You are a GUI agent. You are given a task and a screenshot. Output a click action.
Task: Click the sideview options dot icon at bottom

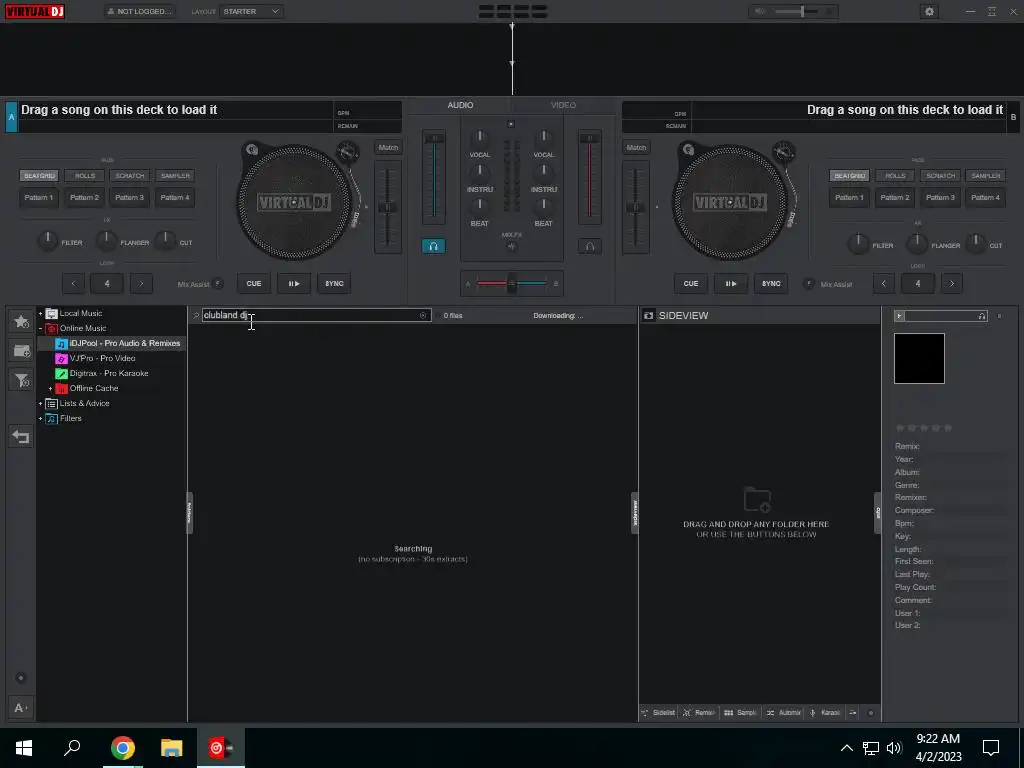(x=871, y=712)
